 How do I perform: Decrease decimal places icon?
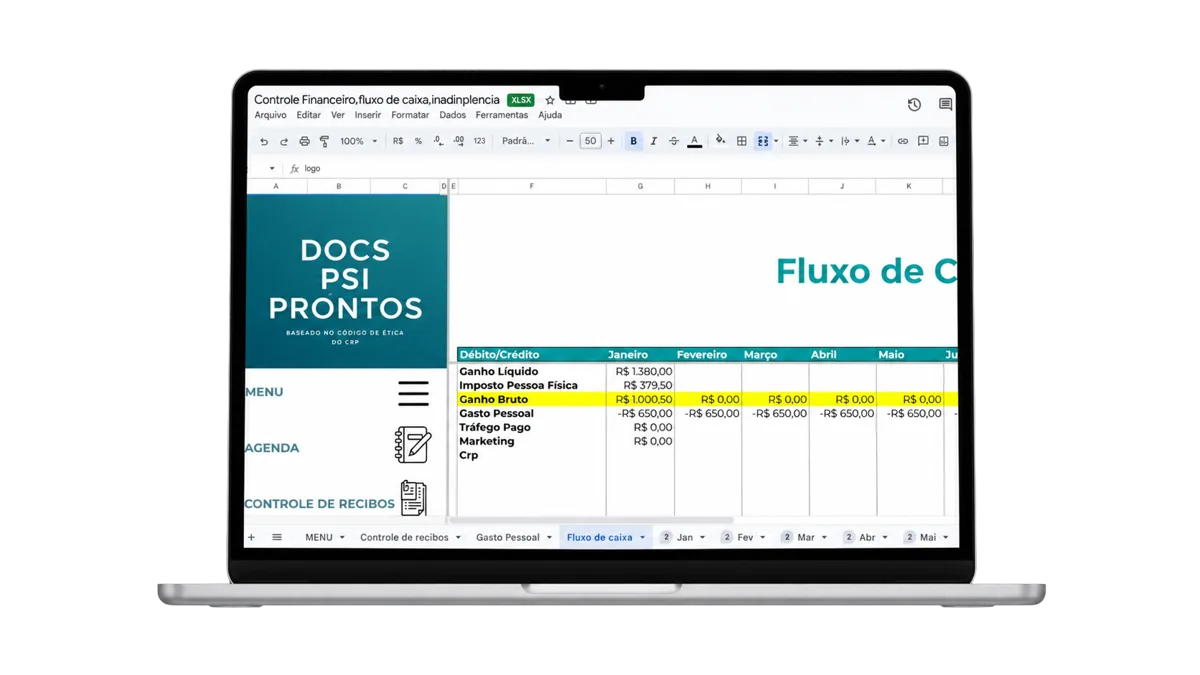[x=438, y=142]
